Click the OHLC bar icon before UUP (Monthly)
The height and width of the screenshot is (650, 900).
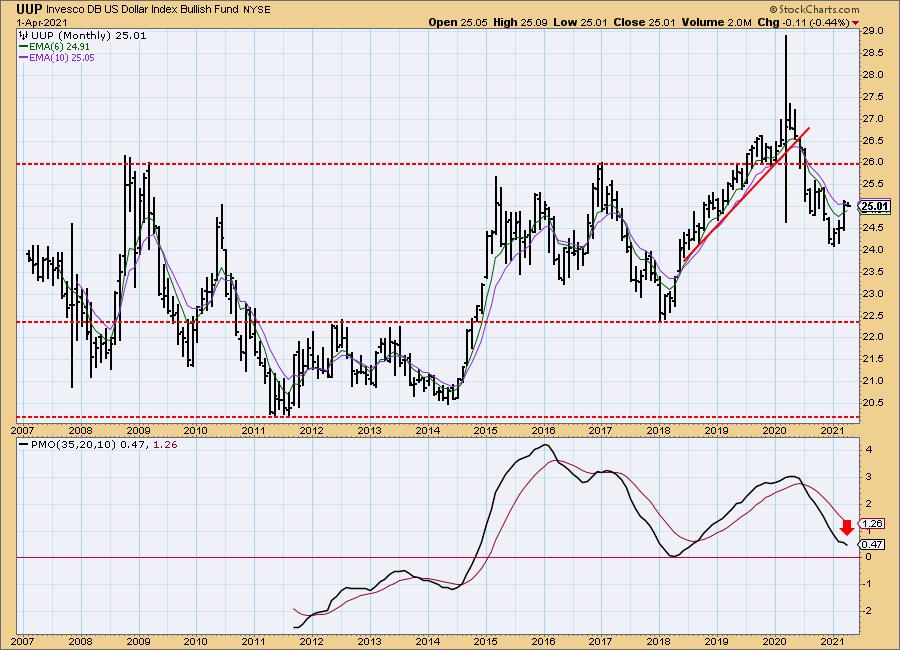coord(24,36)
